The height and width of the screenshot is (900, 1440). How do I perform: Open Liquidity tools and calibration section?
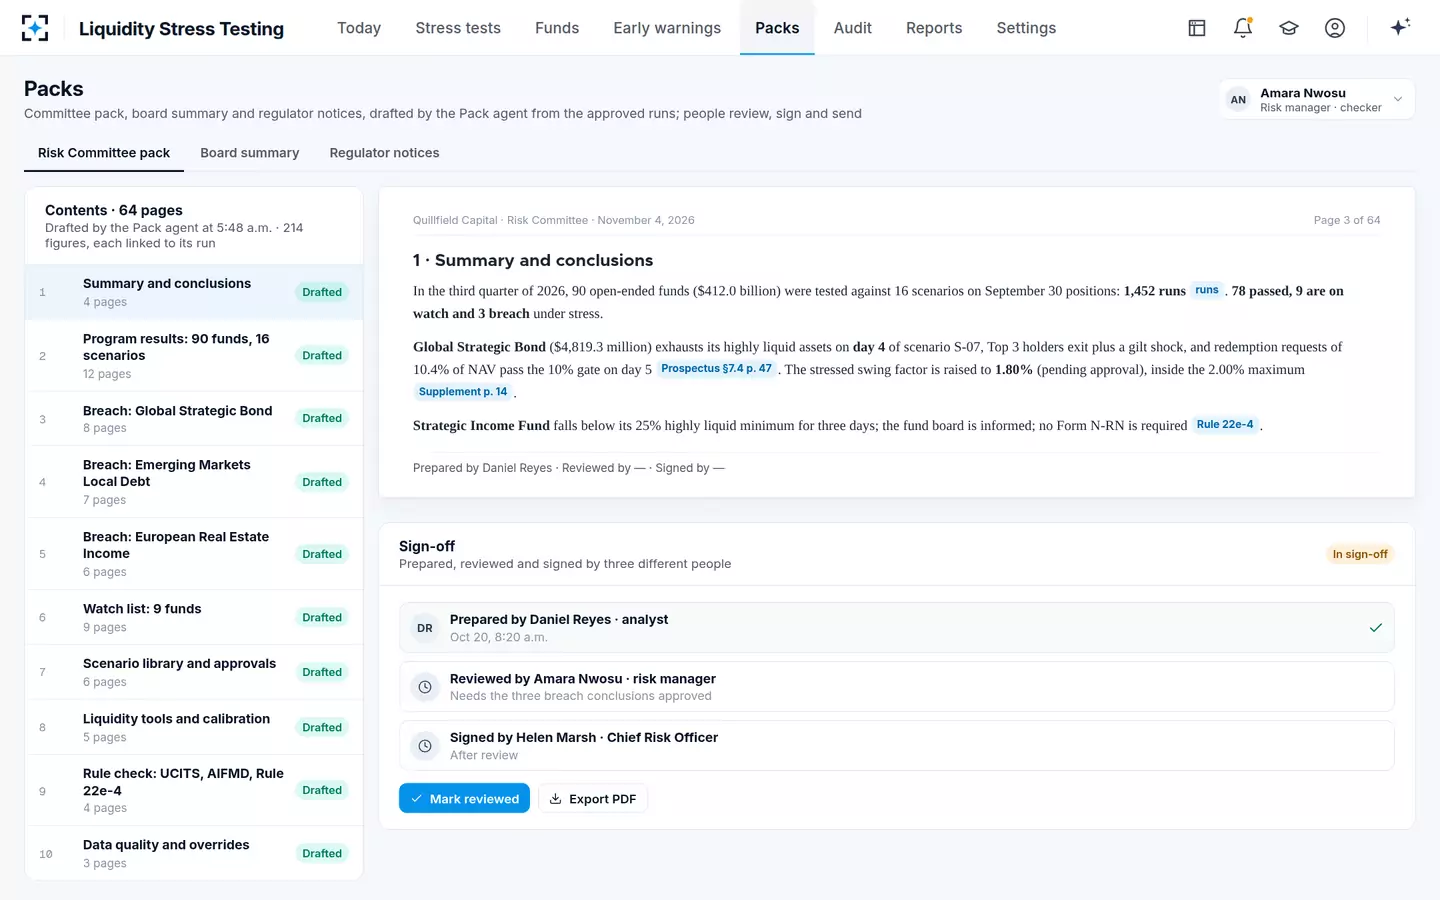194,727
